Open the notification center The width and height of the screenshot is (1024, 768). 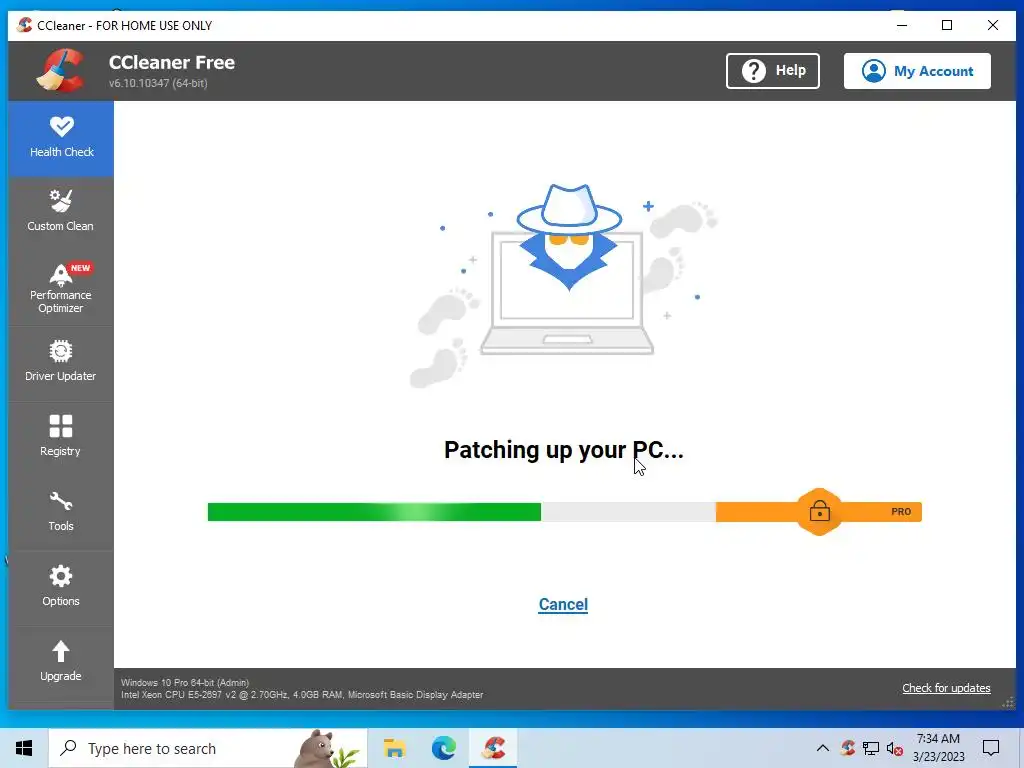pos(991,748)
